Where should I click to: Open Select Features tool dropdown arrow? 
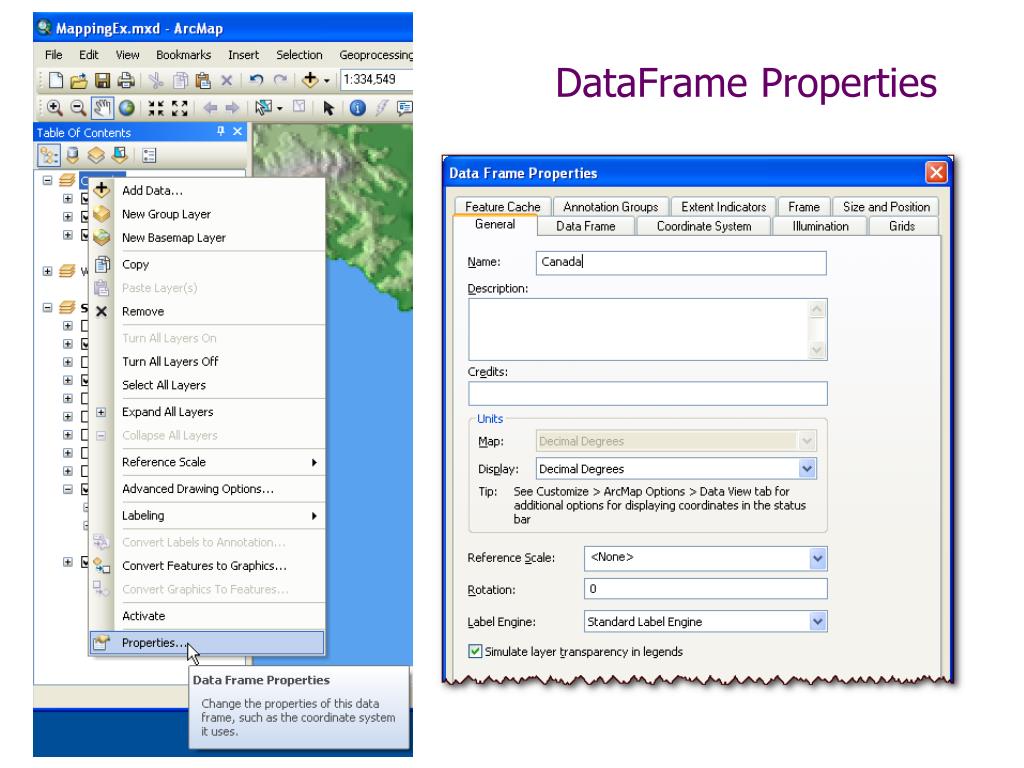tap(280, 108)
